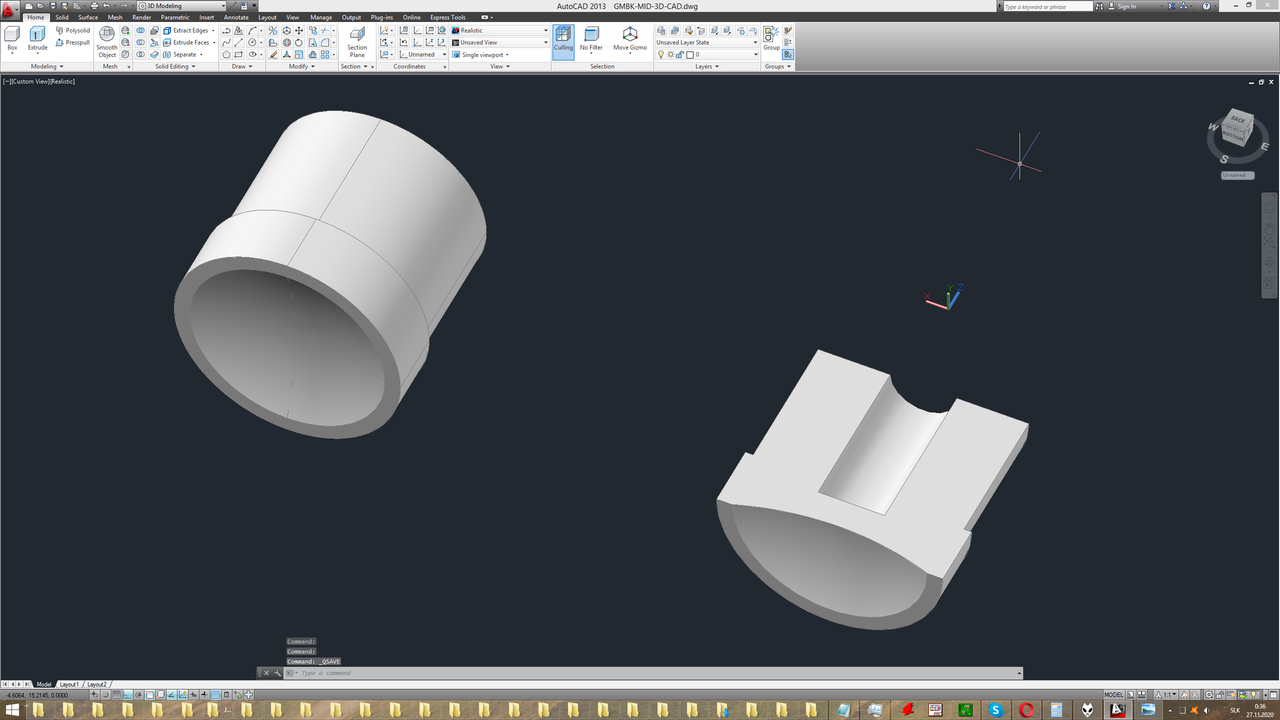Click into the command line input

click(x=655, y=673)
